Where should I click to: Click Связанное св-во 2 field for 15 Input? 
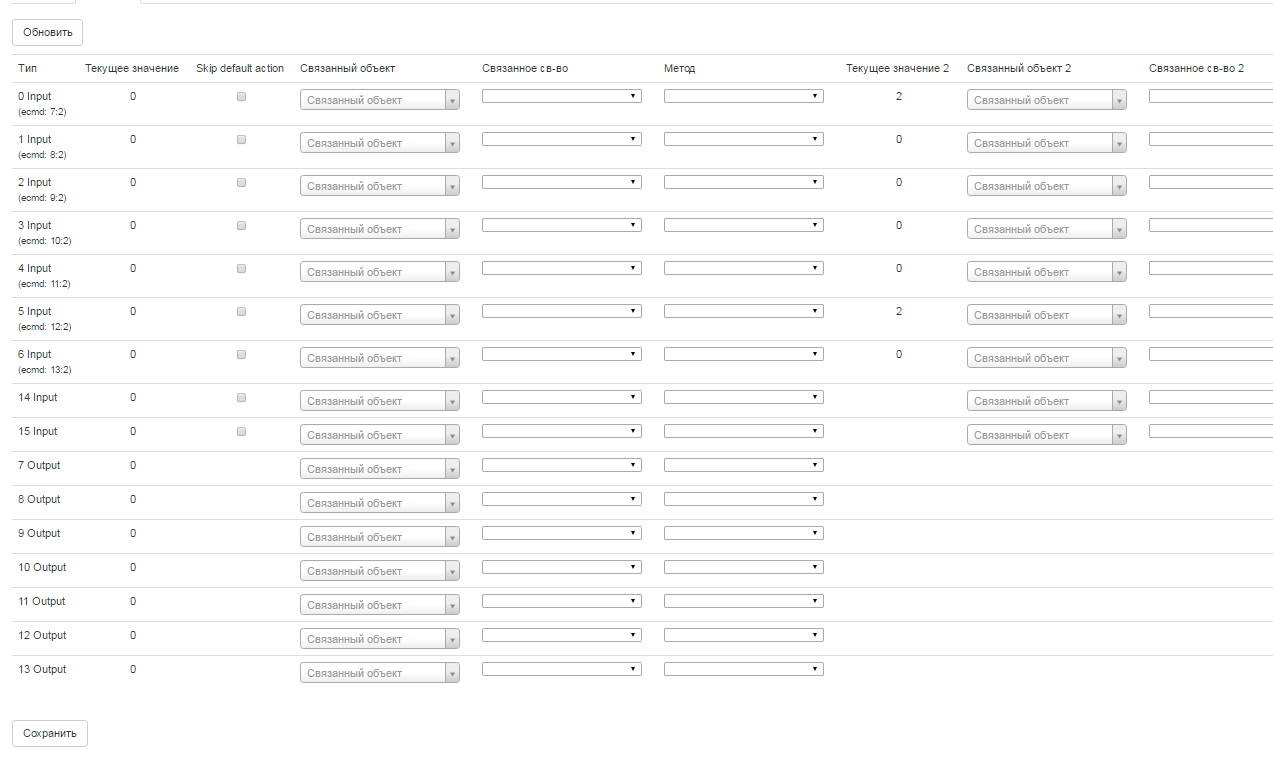[1210, 431]
